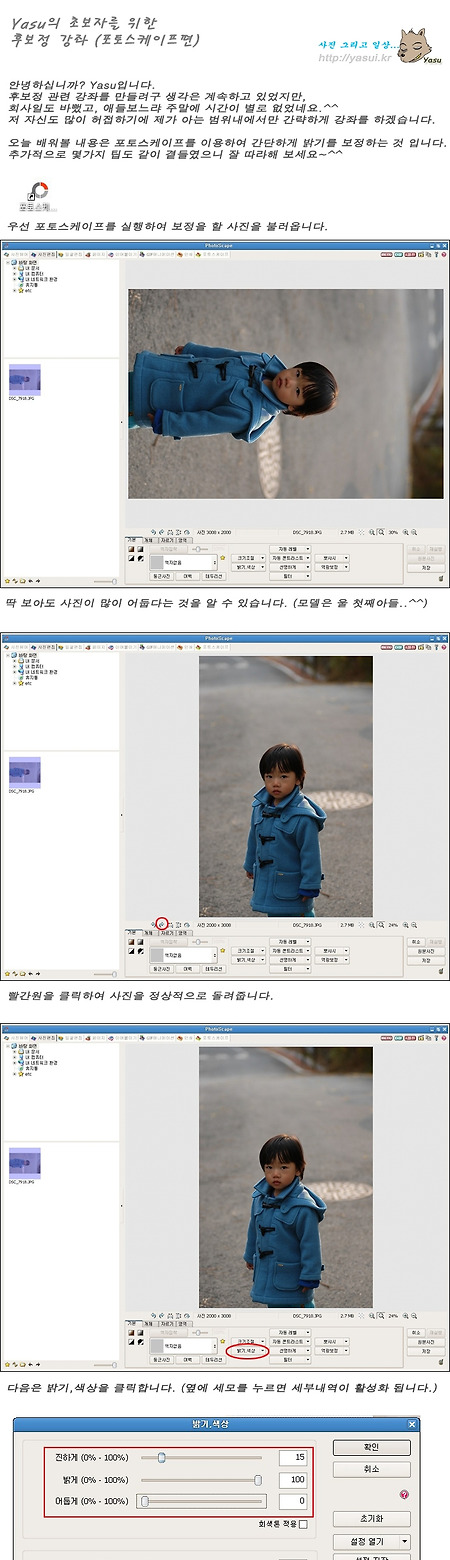Click 저장 in the sideways-photo window
The width and height of the screenshot is (450, 1560).
coord(425,567)
